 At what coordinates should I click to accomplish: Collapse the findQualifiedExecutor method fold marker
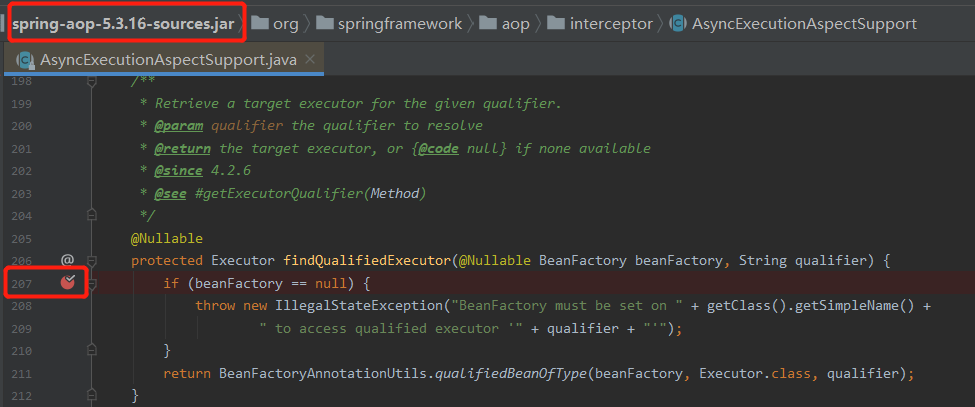(91, 260)
